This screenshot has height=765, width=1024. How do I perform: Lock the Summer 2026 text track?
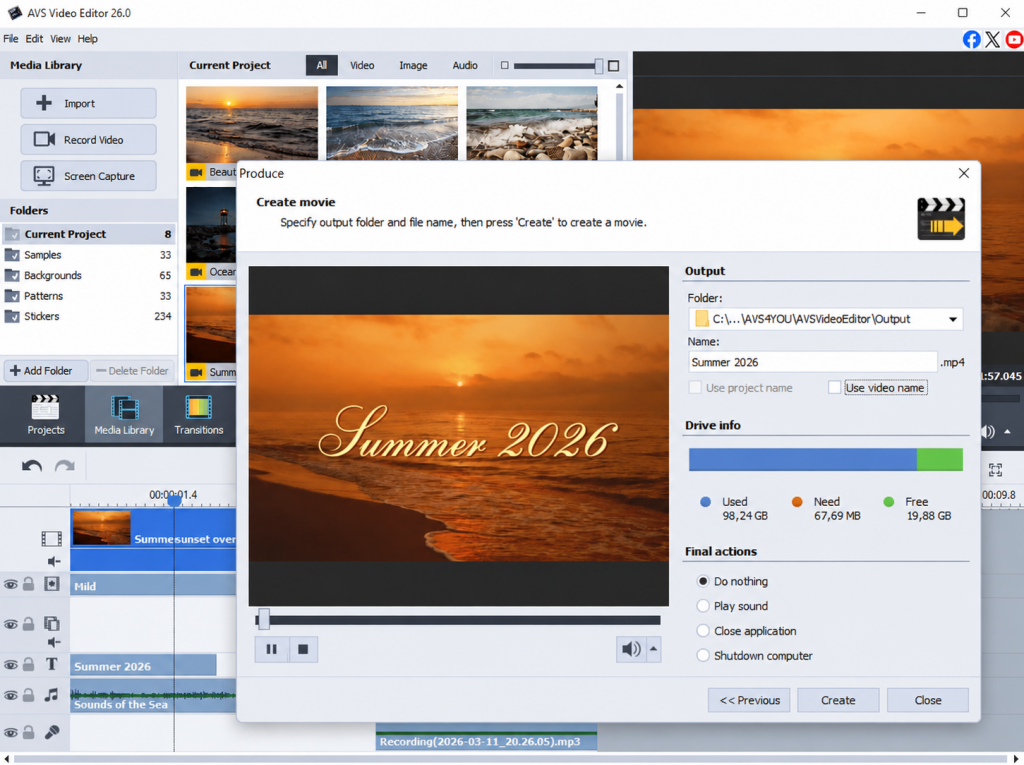(28, 664)
